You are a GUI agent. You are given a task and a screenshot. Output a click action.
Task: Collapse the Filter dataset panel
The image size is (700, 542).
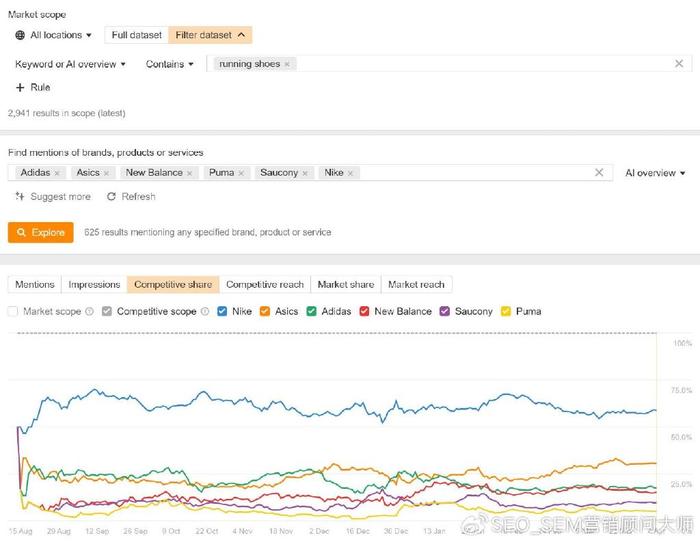tap(210, 35)
